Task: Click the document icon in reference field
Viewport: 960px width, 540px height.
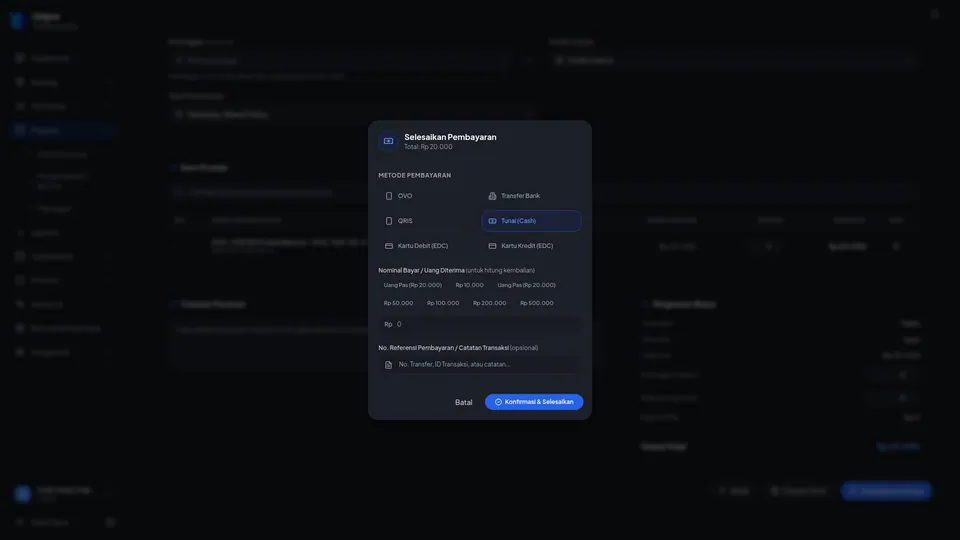Action: pos(388,365)
